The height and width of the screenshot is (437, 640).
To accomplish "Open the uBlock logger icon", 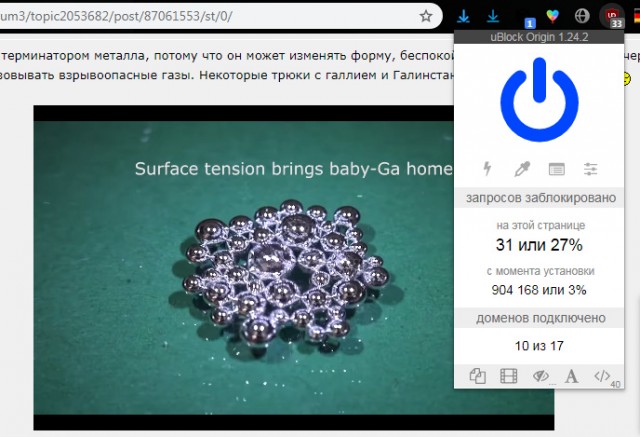I will (x=557, y=169).
